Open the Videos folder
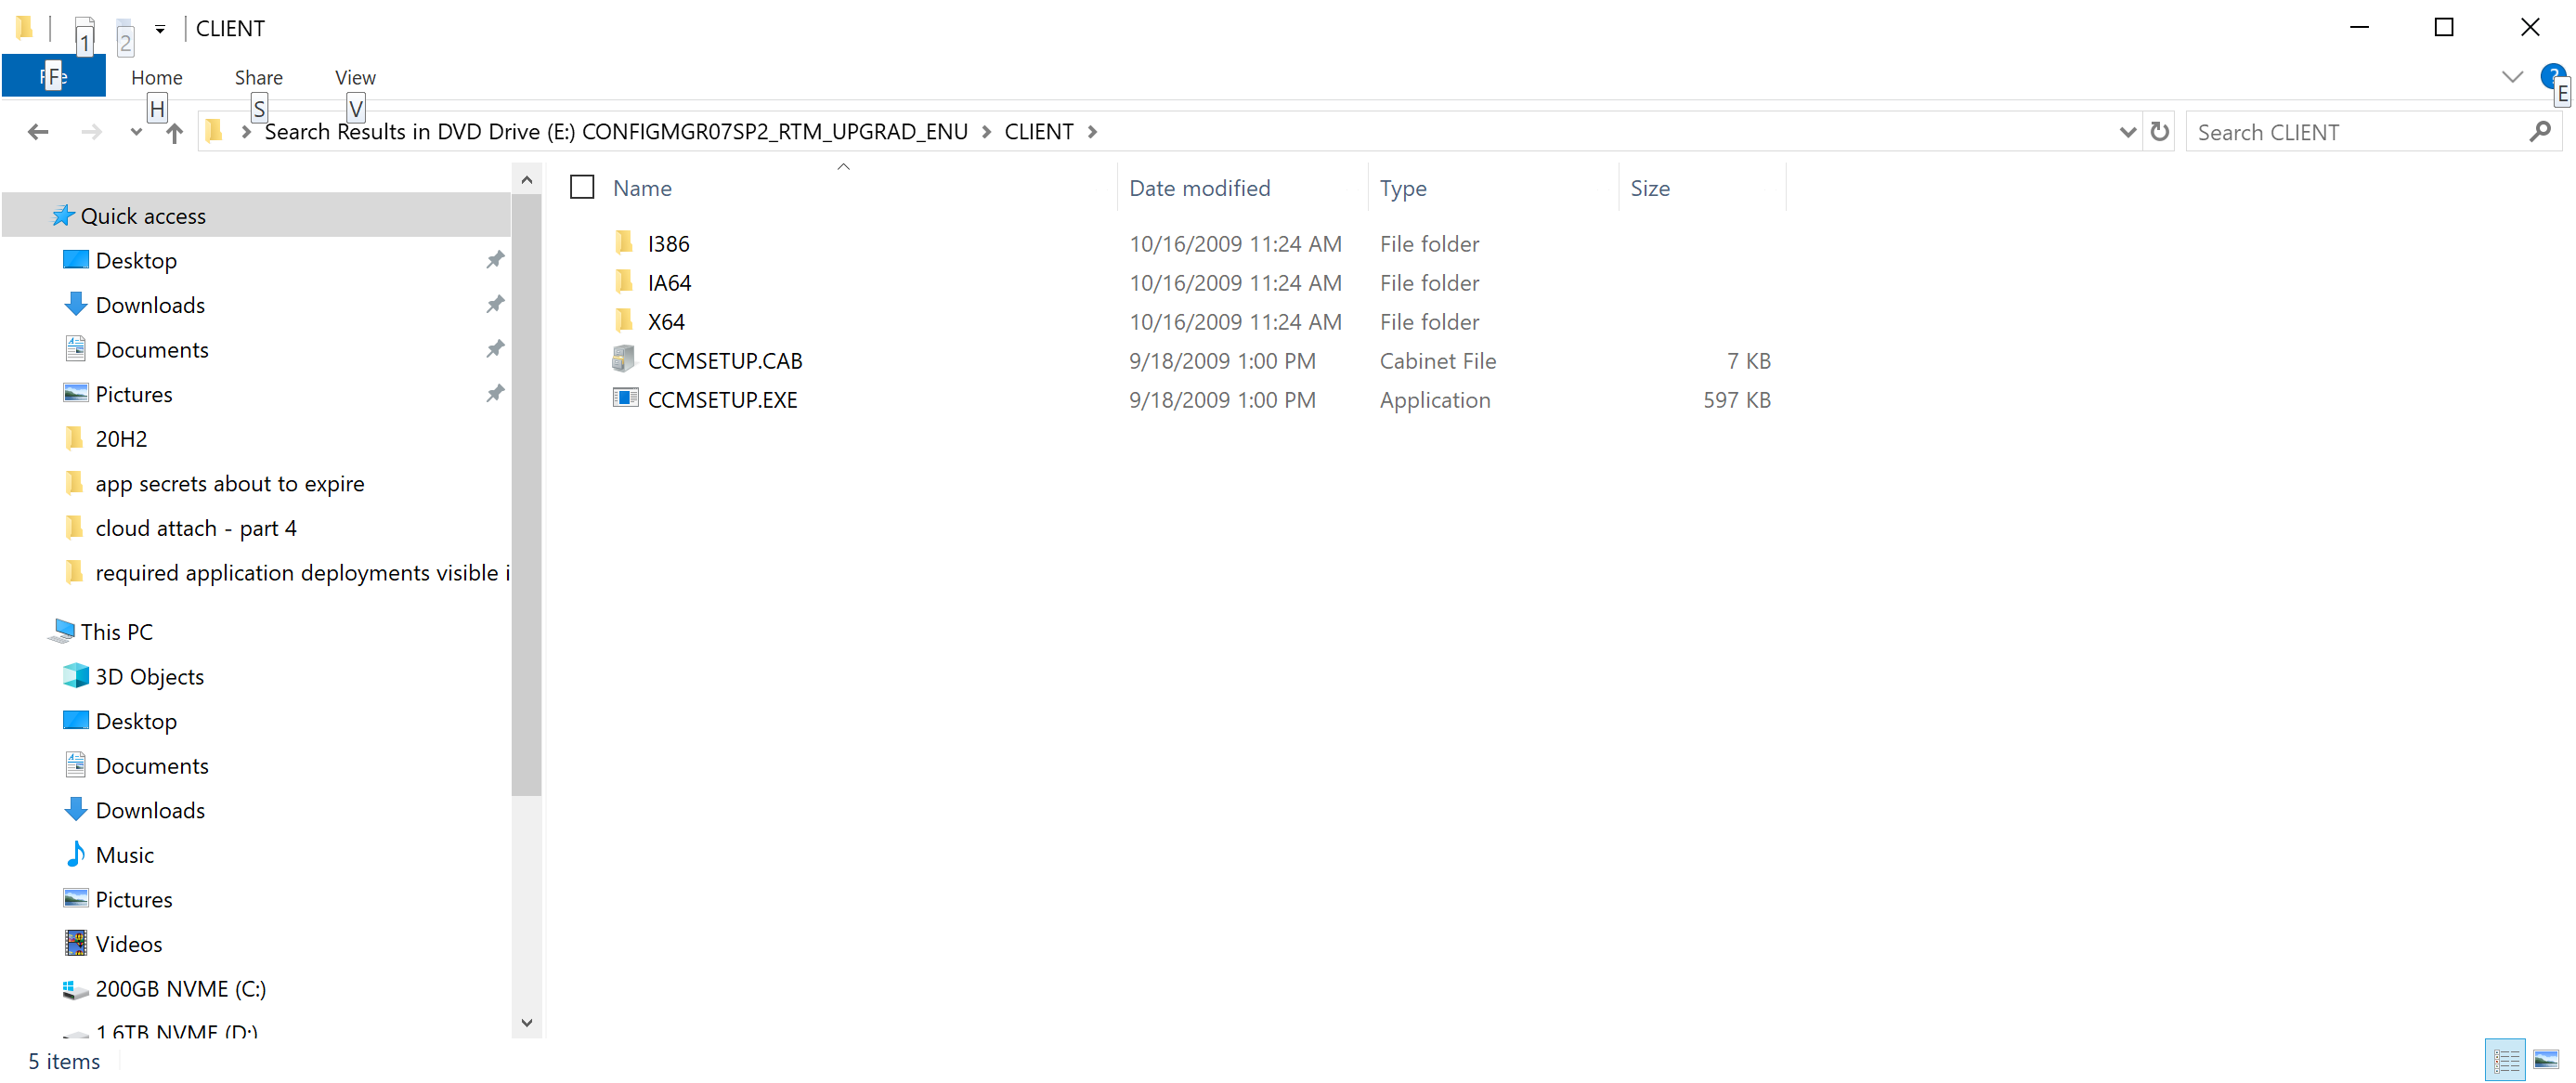The width and height of the screenshot is (2576, 1083). (x=128, y=943)
